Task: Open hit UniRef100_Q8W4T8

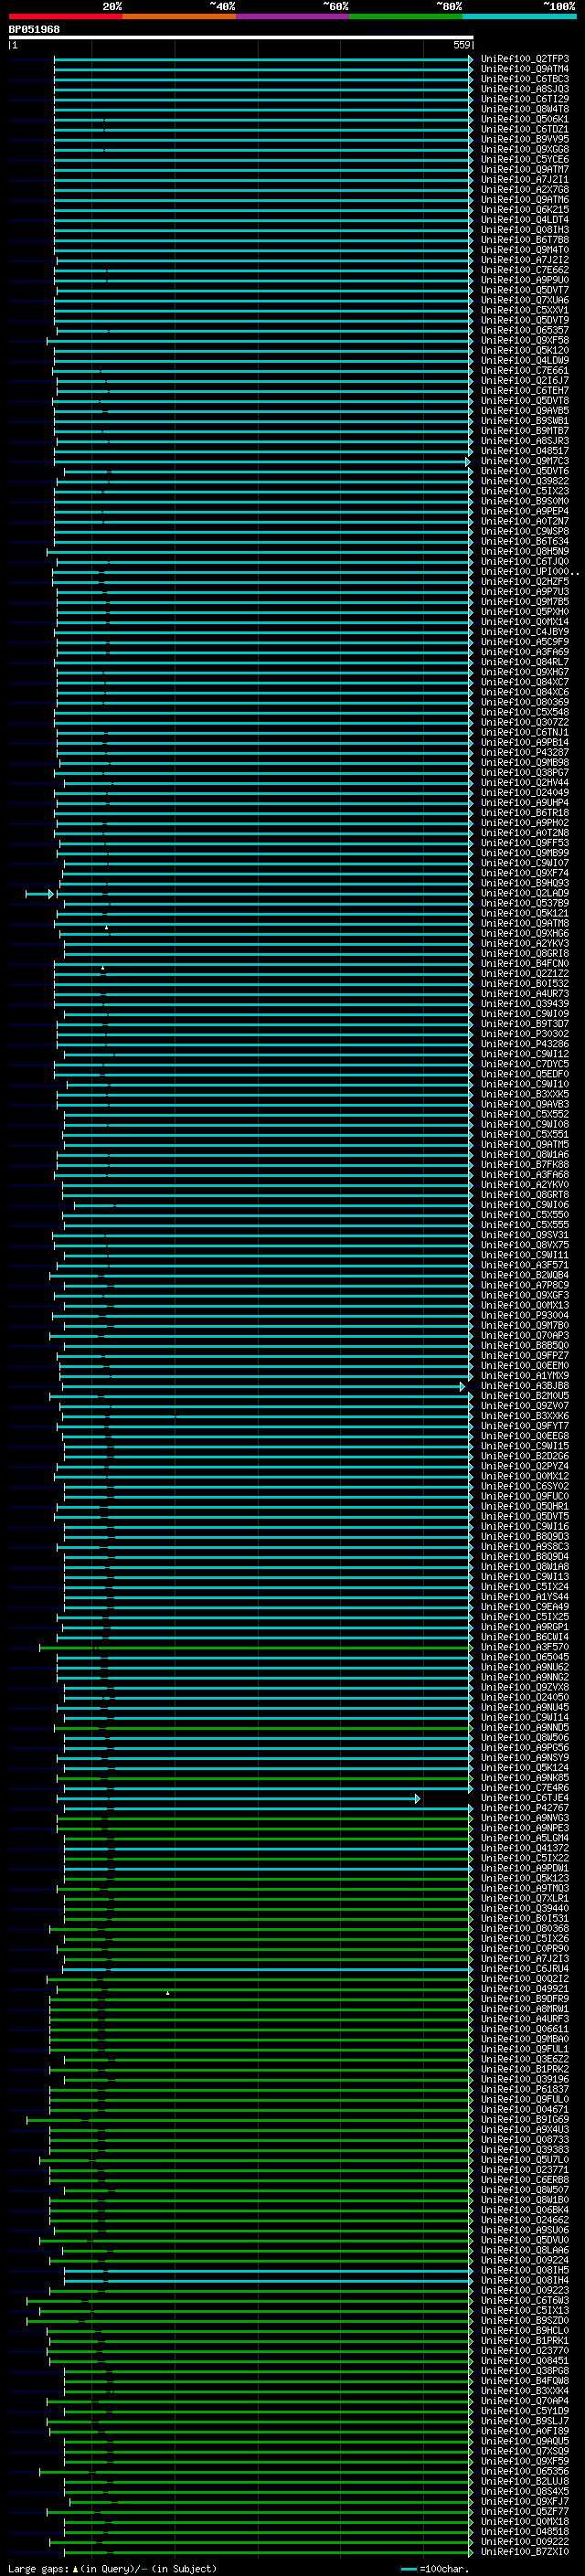Action: pyautogui.click(x=524, y=109)
